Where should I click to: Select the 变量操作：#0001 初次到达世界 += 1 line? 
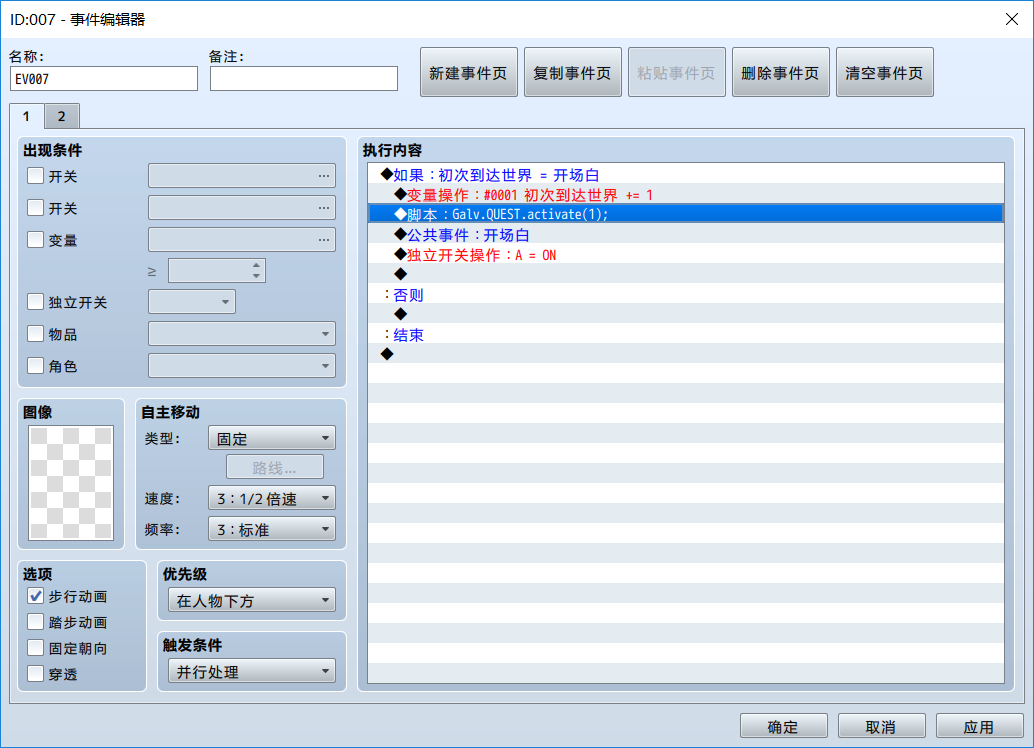(x=686, y=195)
